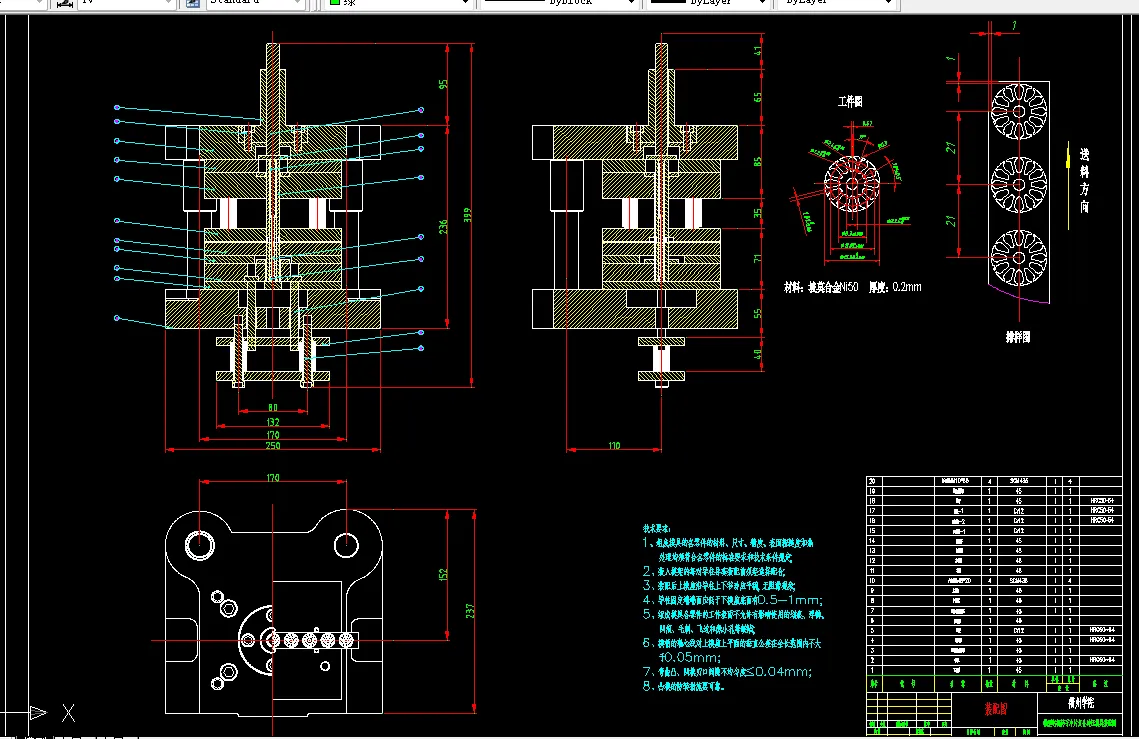Select the 41 dimension on side view
Screen dimensions: 1139x739
coord(758,51)
